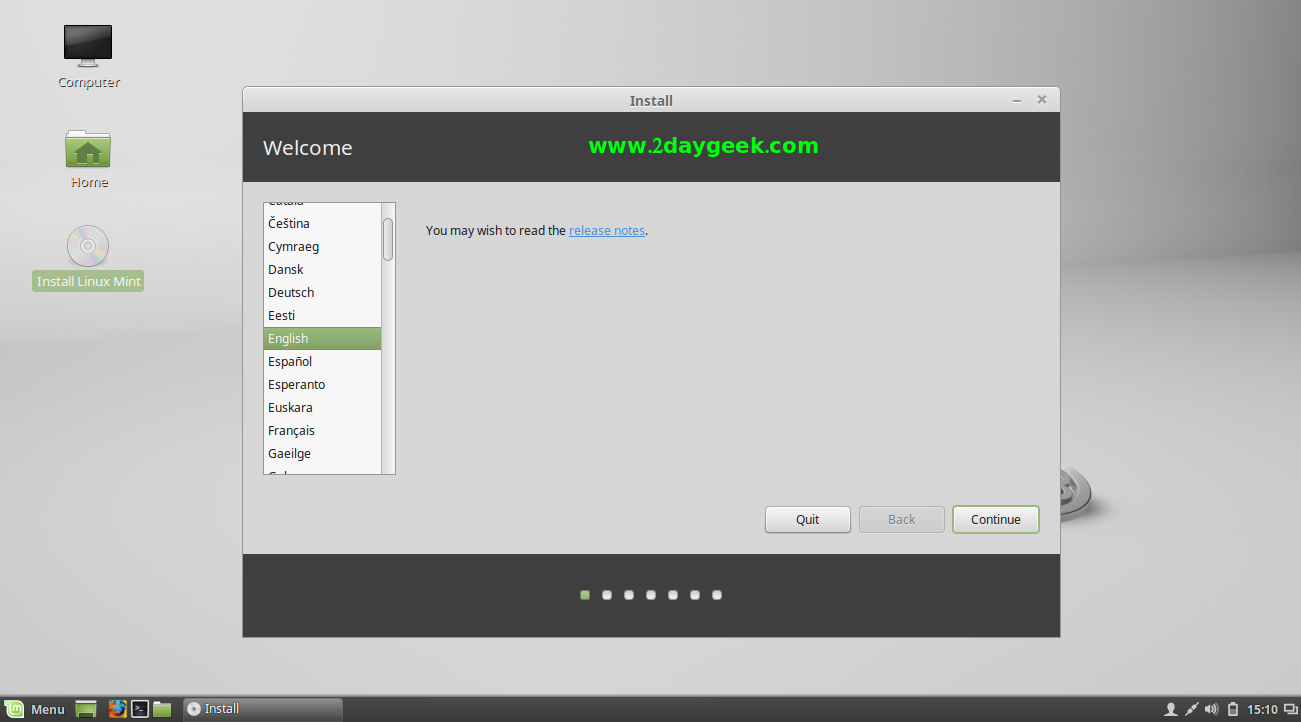The image size is (1301, 722).
Task: Open the window list applet at the panel end
Action: click(x=1290, y=710)
